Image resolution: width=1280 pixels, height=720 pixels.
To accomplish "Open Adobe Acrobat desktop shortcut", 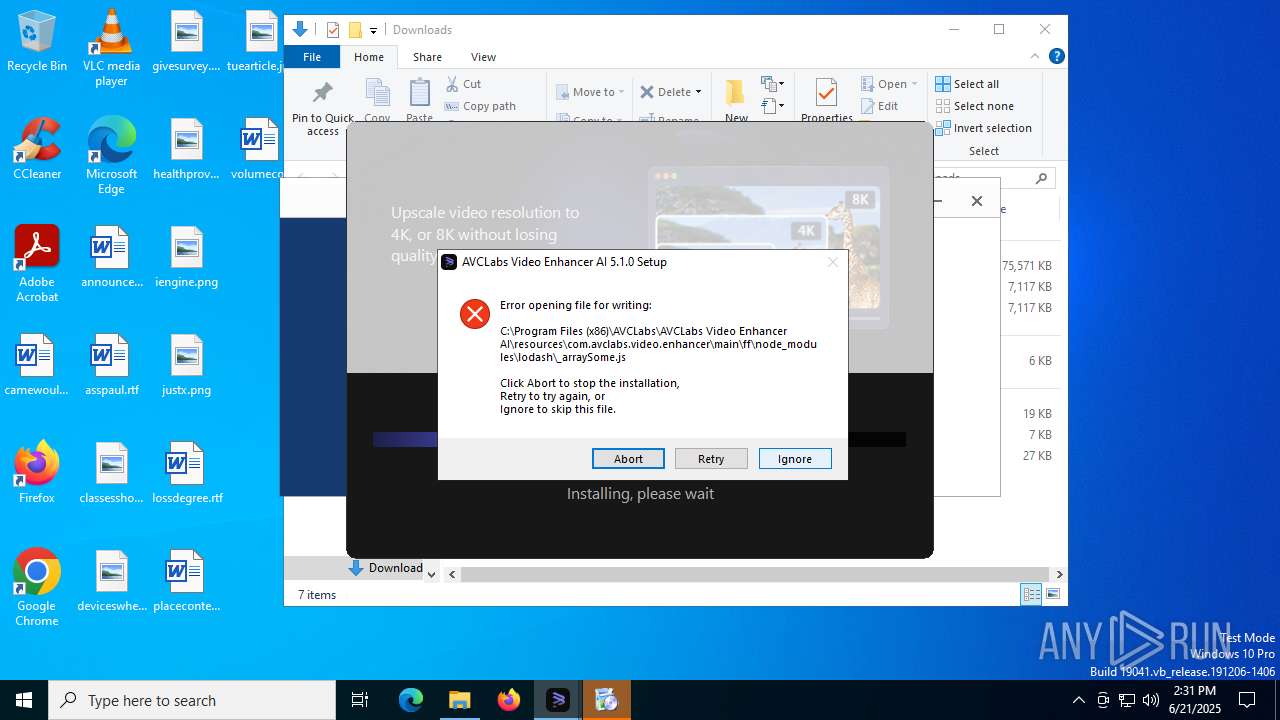I will pyautogui.click(x=37, y=263).
